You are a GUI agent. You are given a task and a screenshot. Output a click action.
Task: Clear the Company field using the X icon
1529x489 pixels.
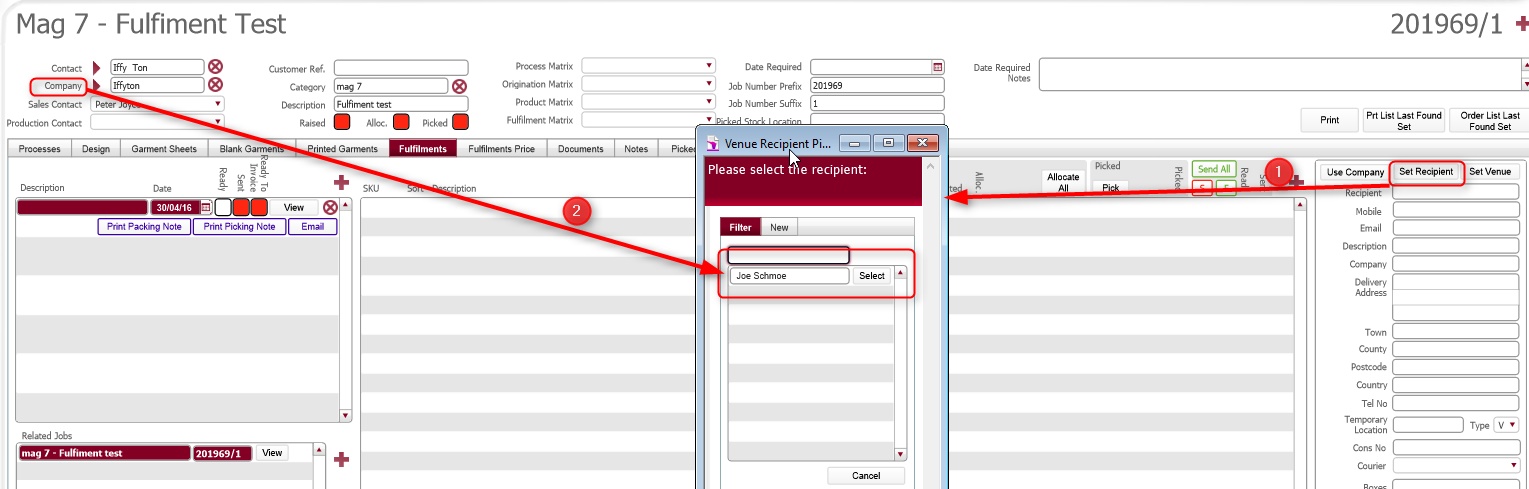pyautogui.click(x=215, y=85)
